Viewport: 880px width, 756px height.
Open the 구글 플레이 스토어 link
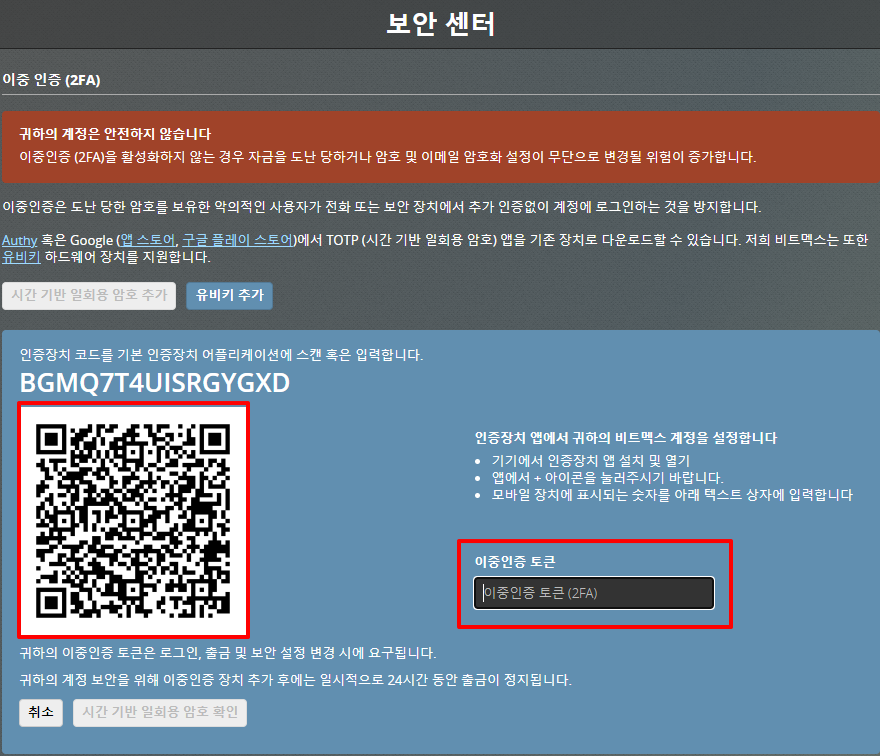[x=238, y=240]
